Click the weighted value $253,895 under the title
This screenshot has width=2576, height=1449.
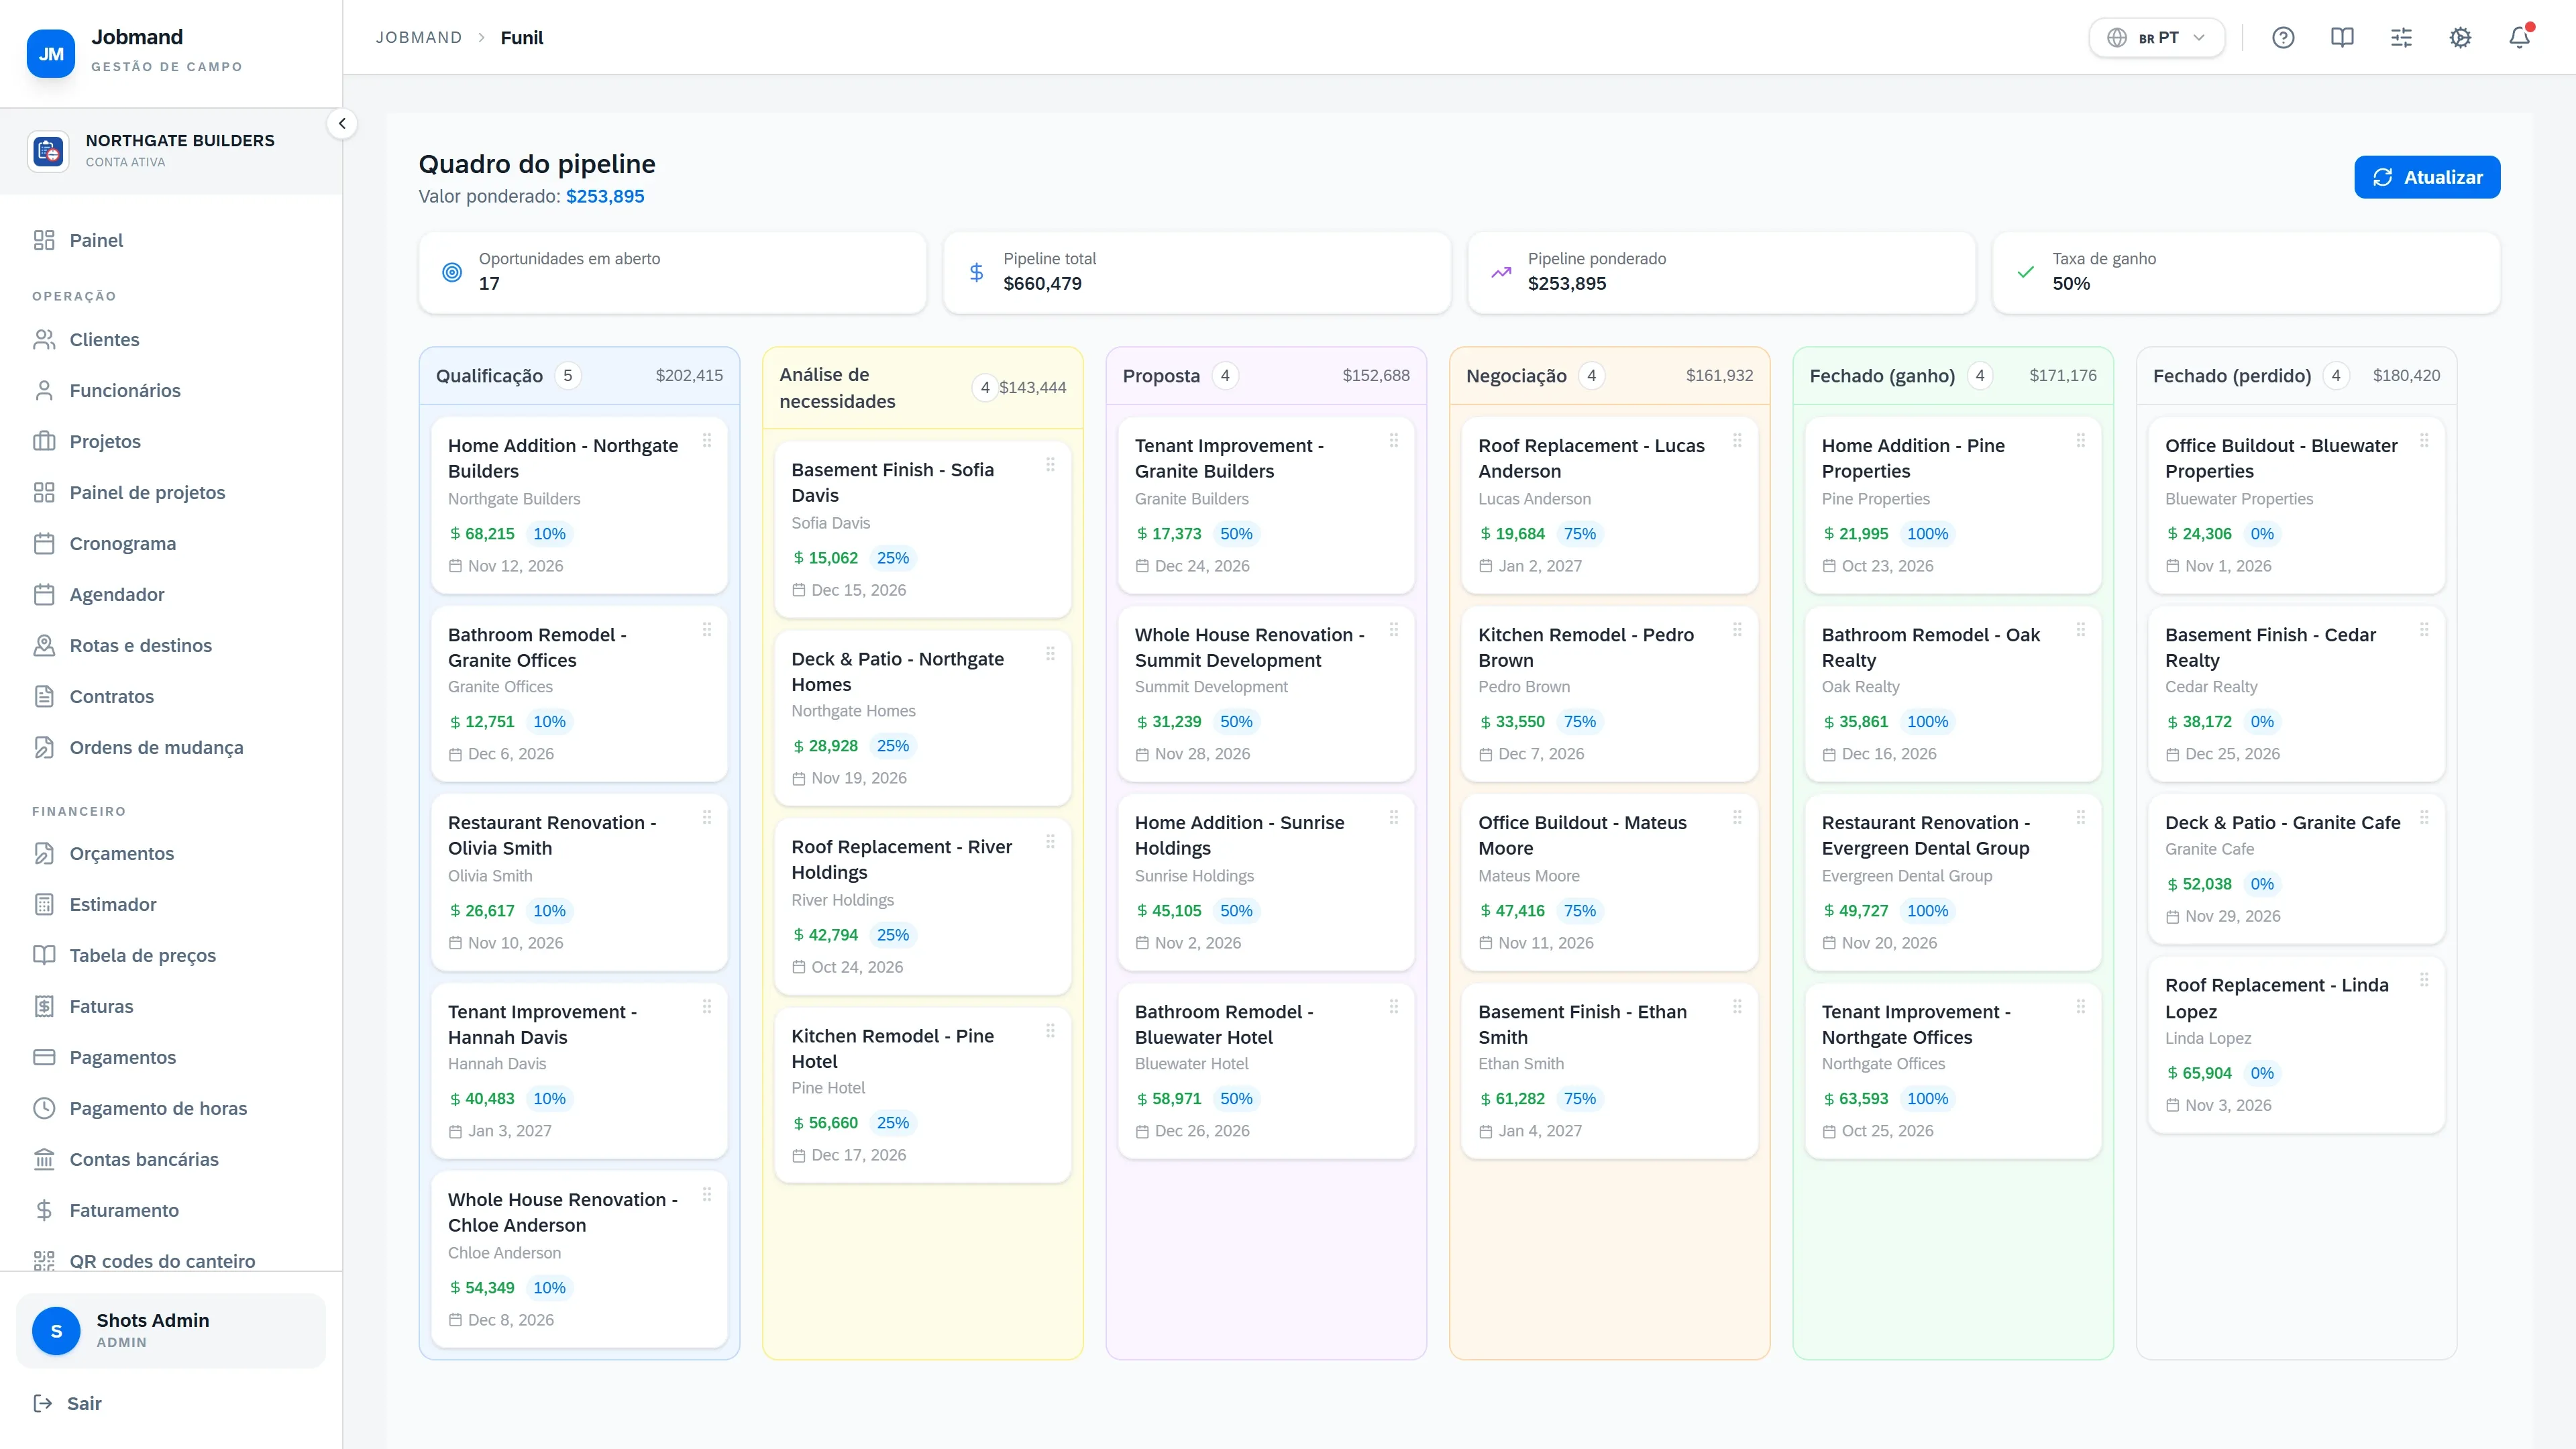click(x=605, y=197)
